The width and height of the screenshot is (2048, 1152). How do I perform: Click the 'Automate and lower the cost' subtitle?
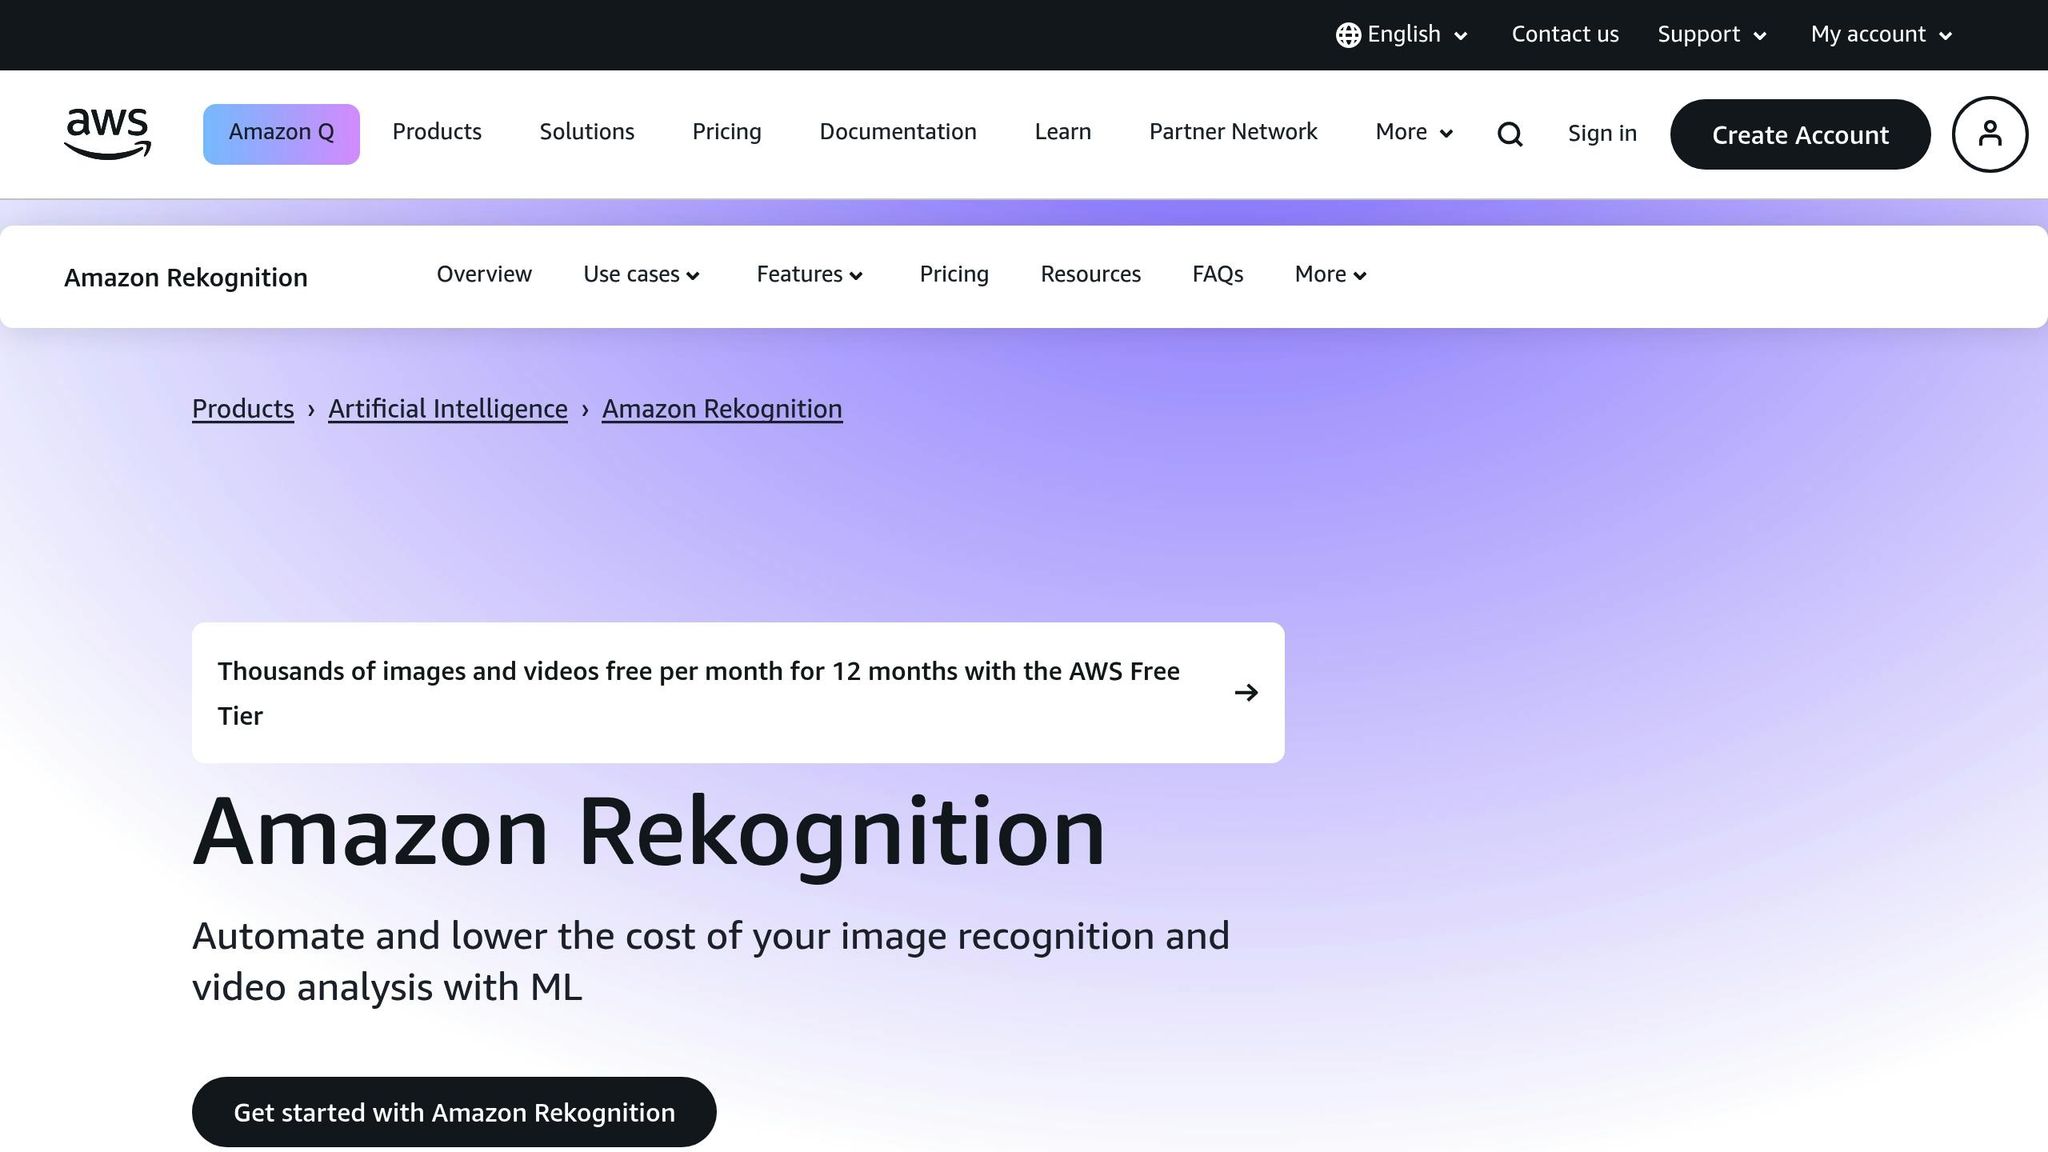pyautogui.click(x=711, y=961)
